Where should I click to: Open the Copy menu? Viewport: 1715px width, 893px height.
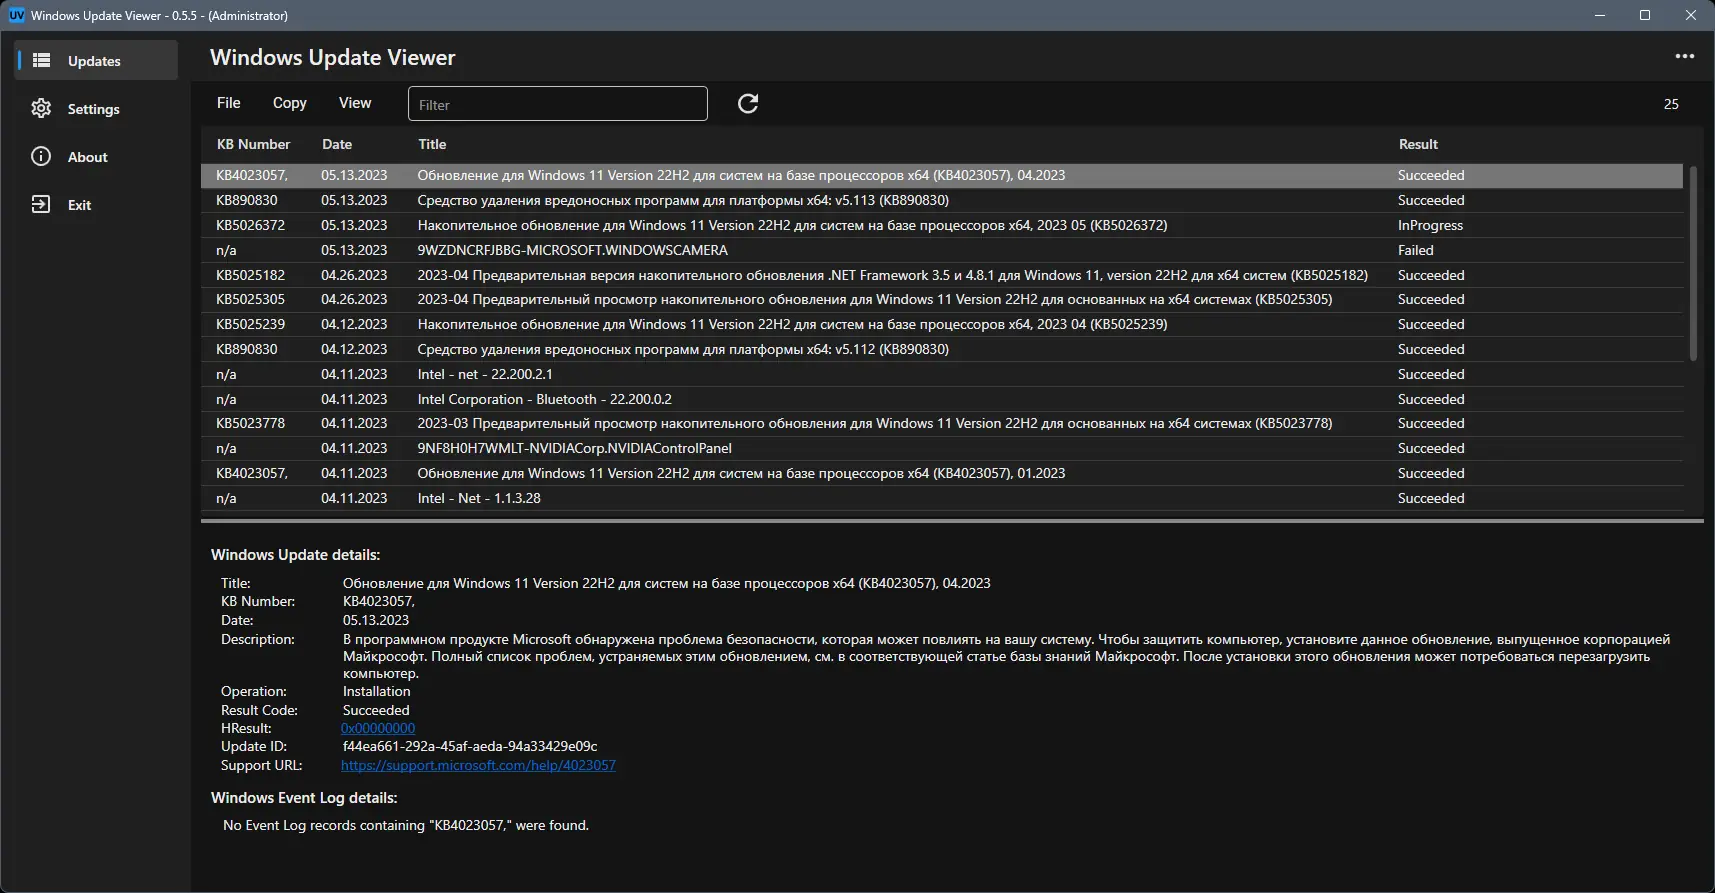[289, 103]
